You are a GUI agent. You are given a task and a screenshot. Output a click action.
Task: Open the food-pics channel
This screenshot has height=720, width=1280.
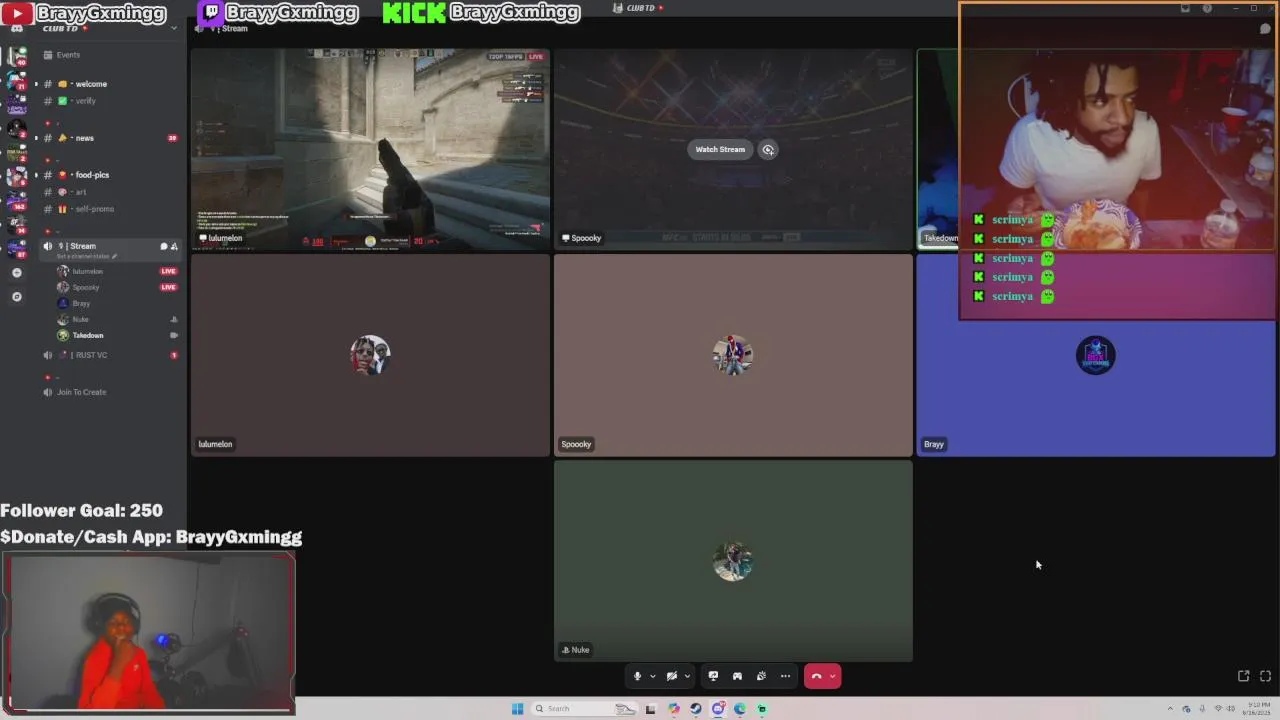pyautogui.click(x=92, y=175)
